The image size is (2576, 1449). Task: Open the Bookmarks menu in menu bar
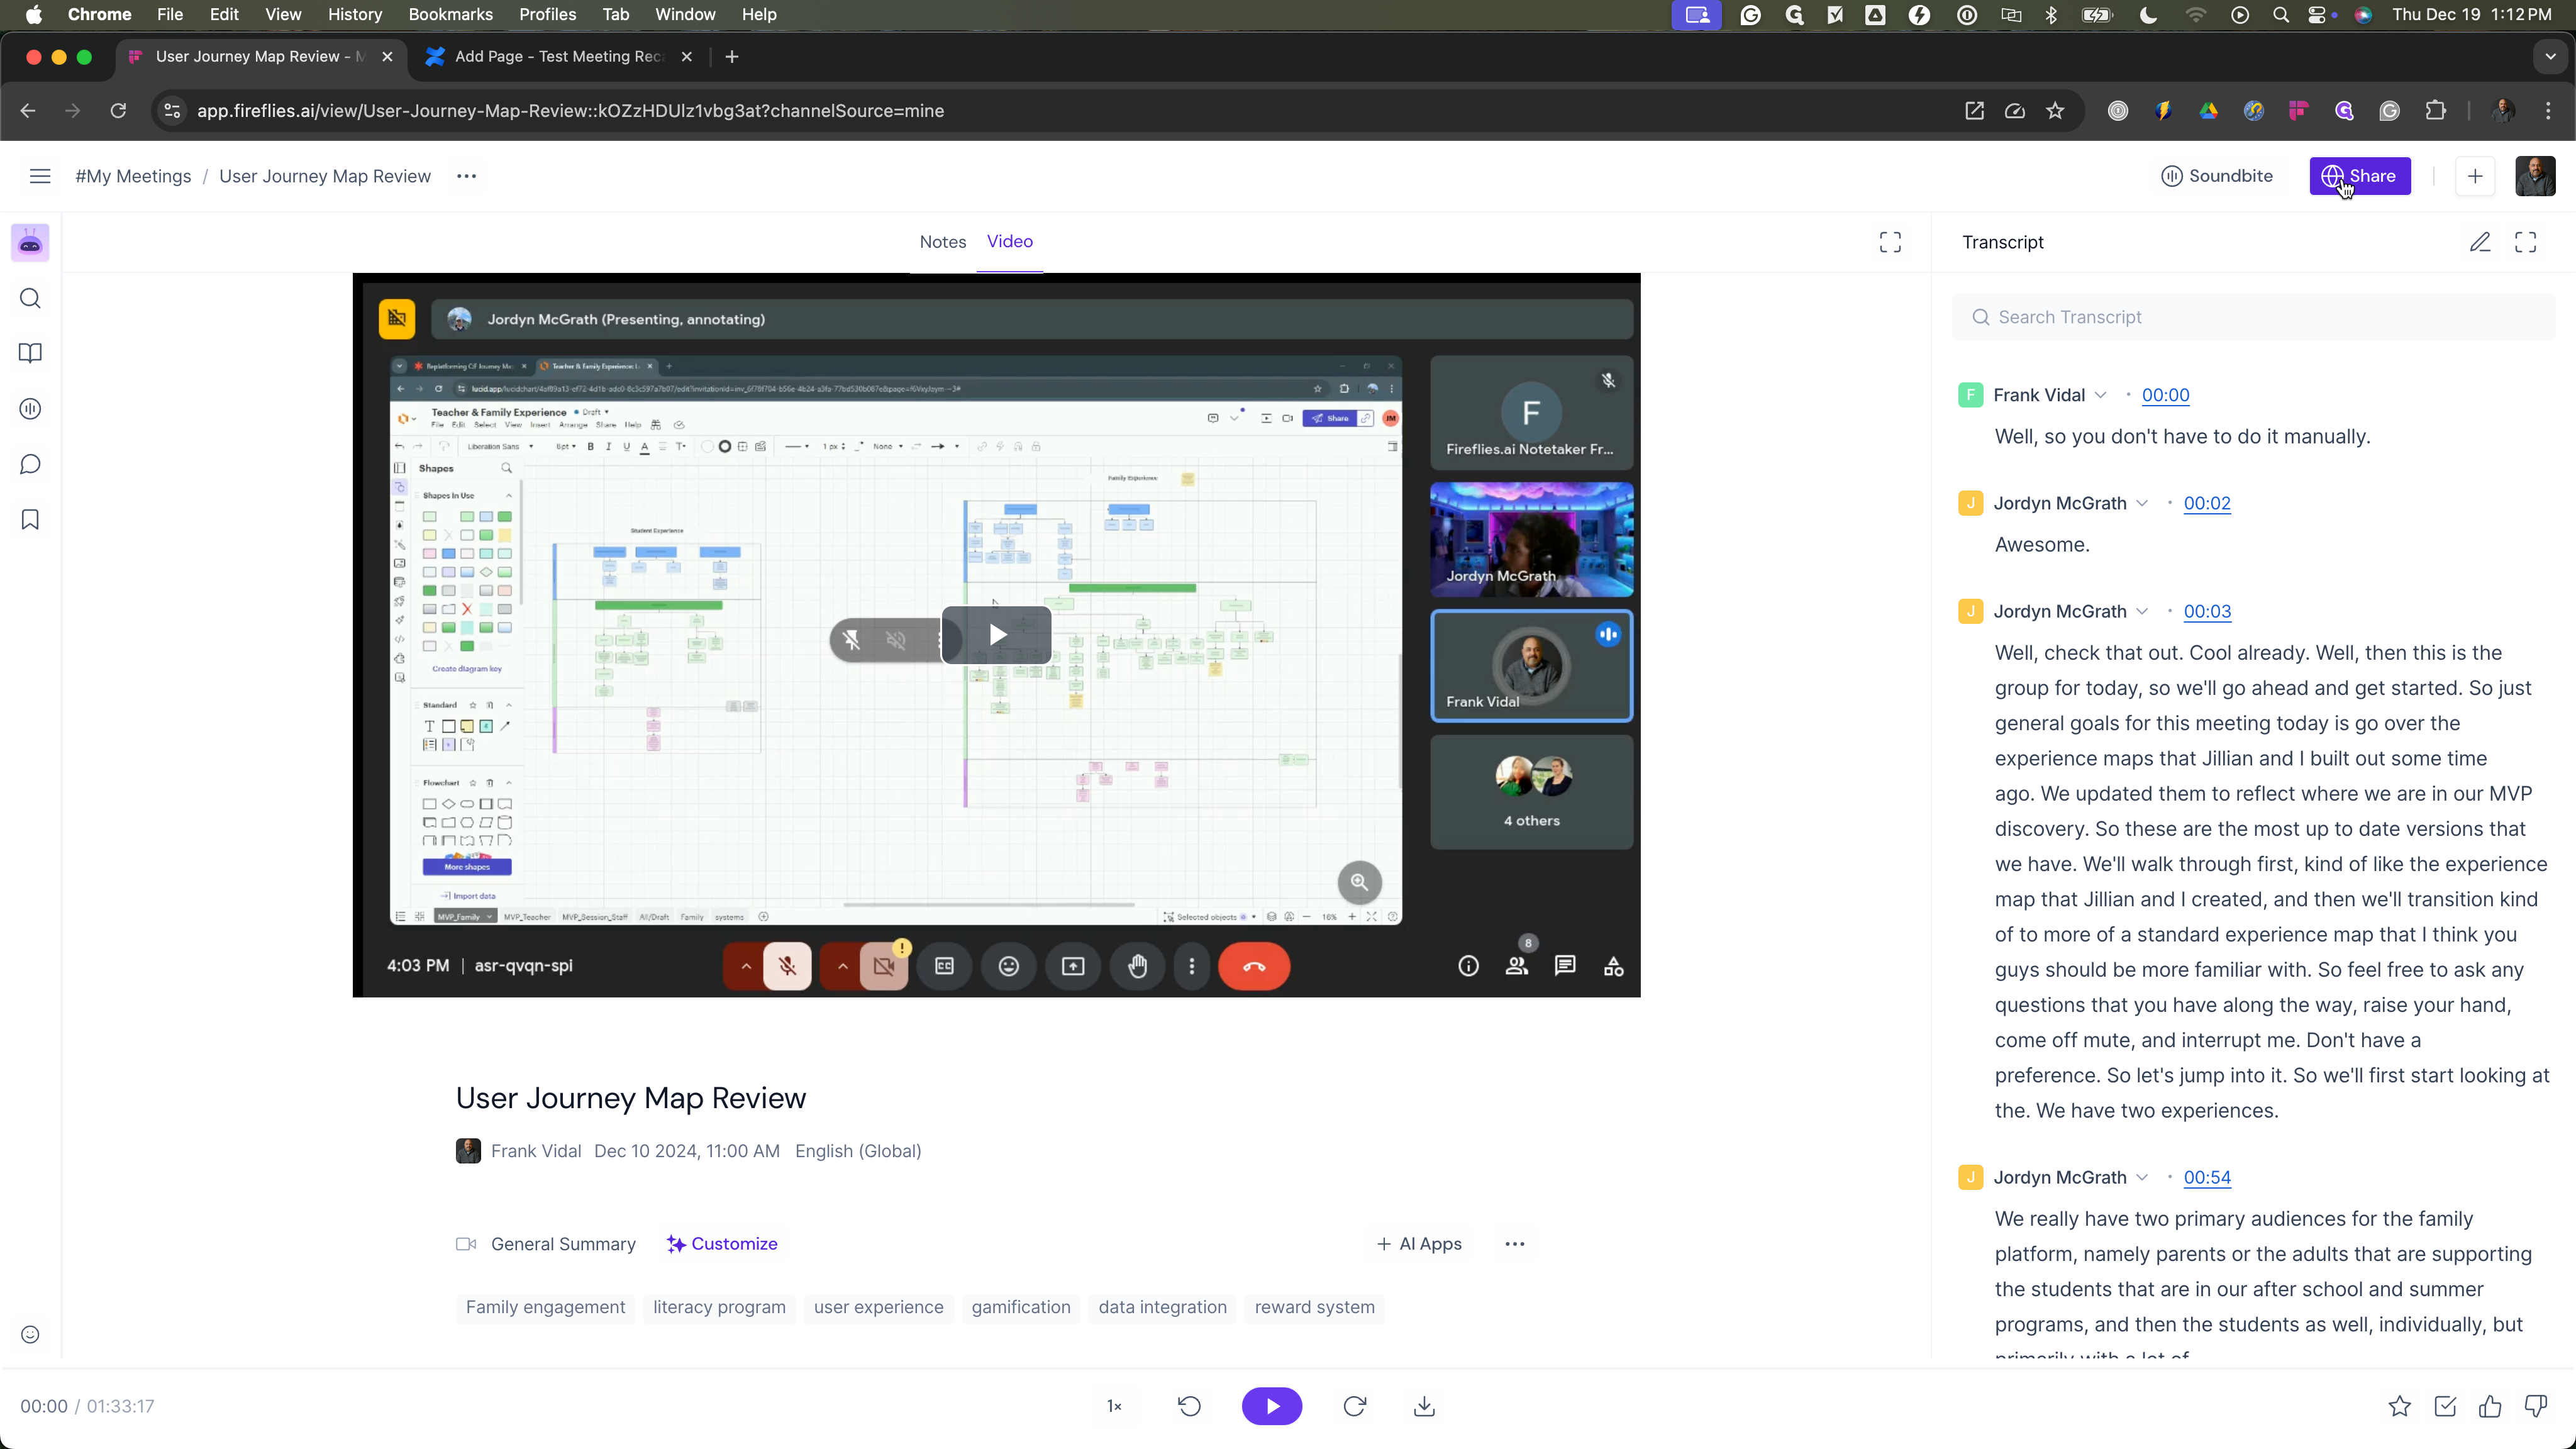point(450,14)
